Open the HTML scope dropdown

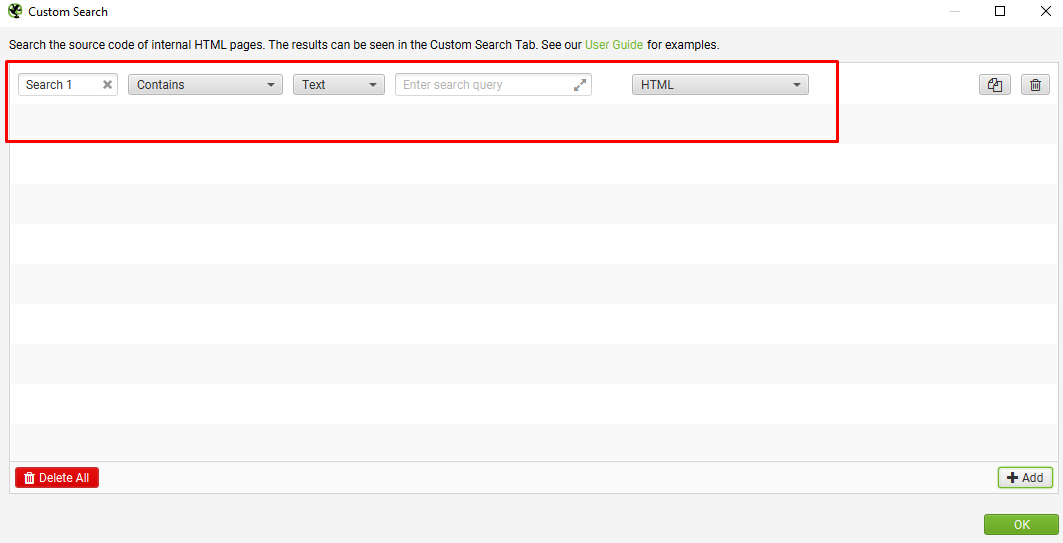(720, 85)
